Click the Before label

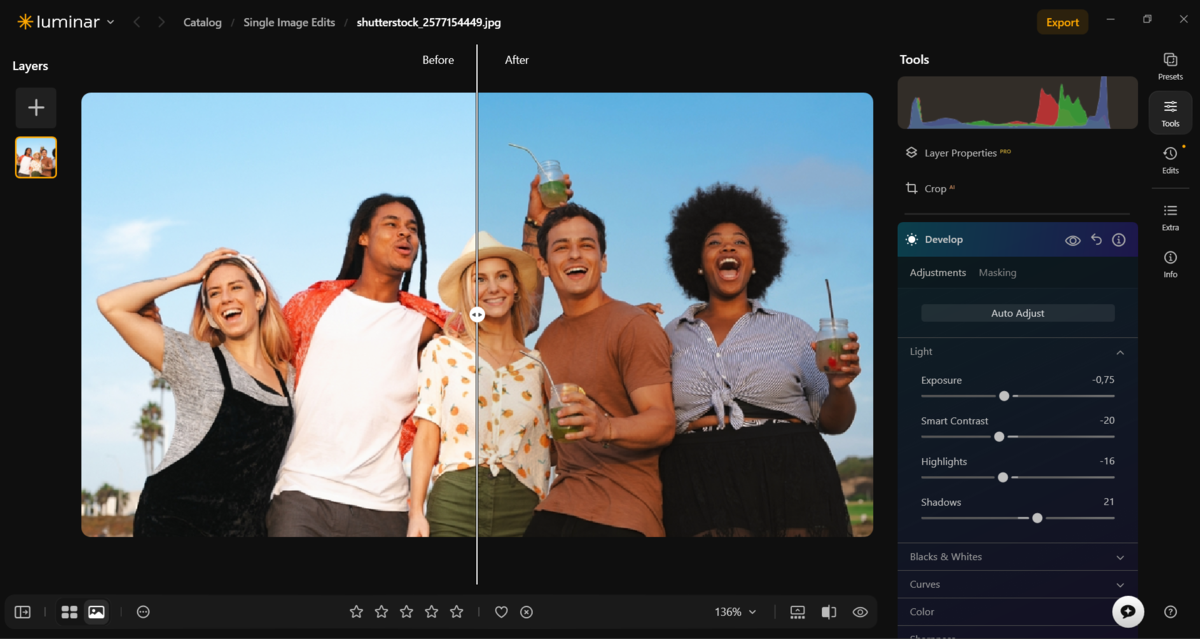[438, 60]
